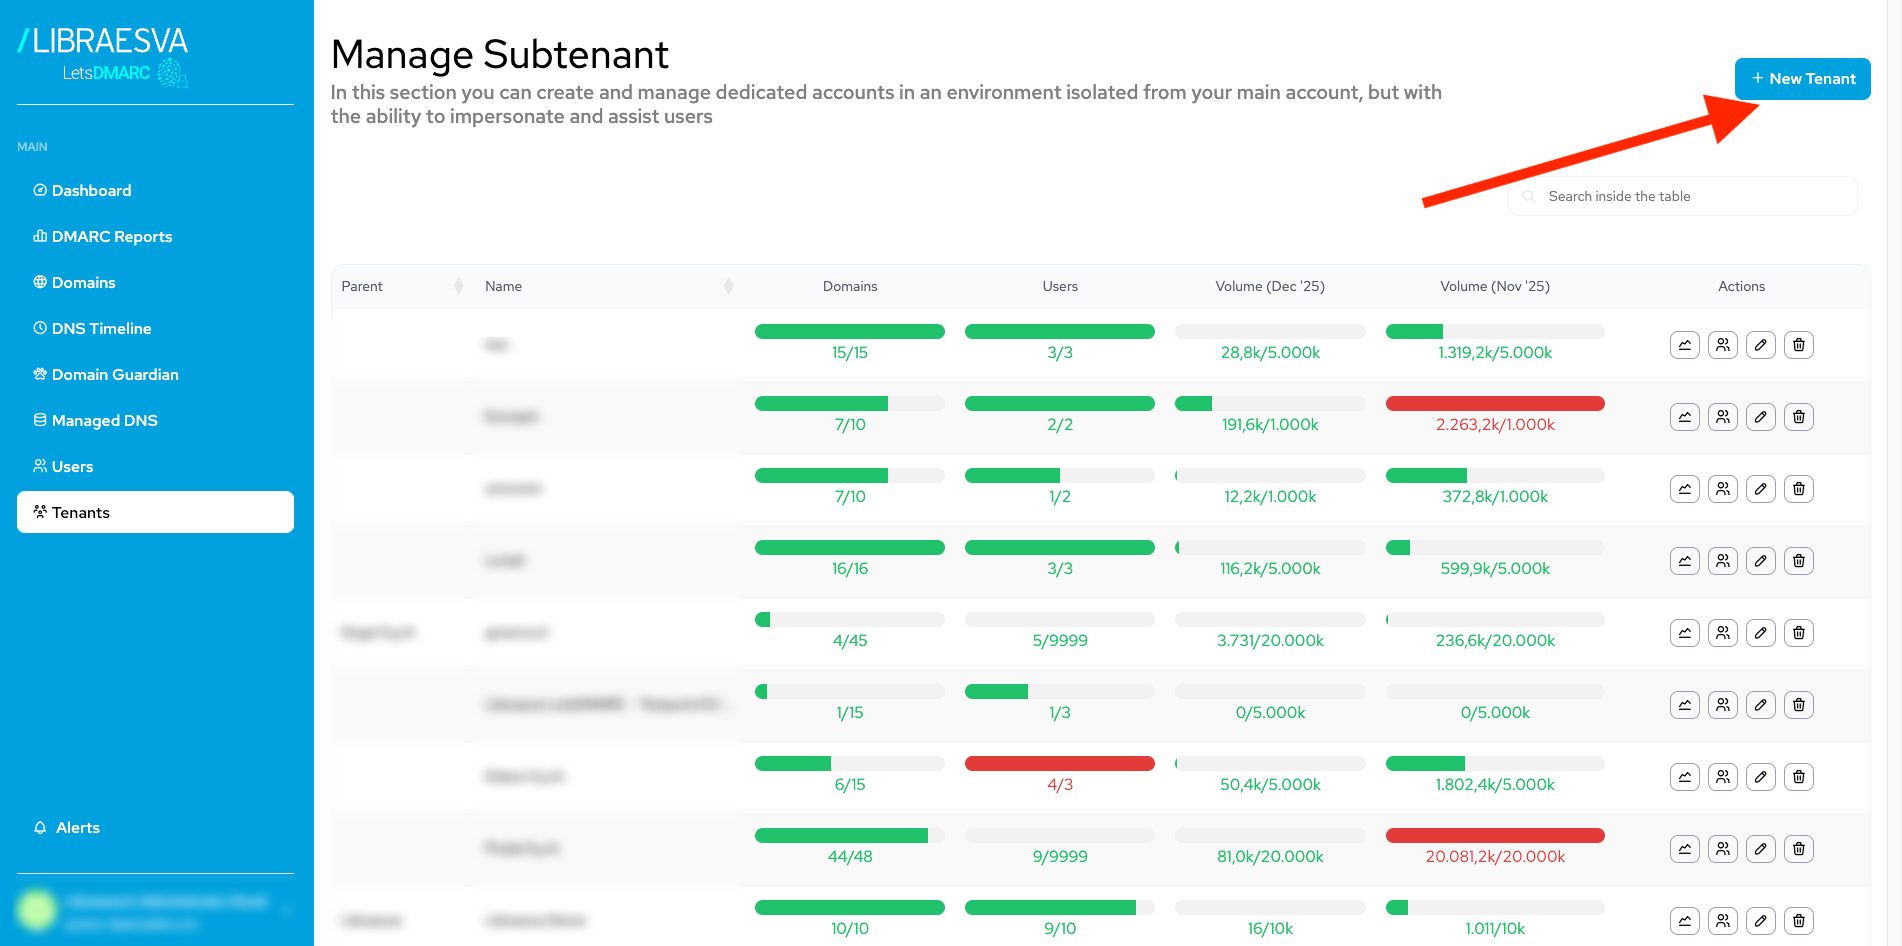Delete the tenant with 4/45 domains
The height and width of the screenshot is (946, 1902).
coord(1799,633)
